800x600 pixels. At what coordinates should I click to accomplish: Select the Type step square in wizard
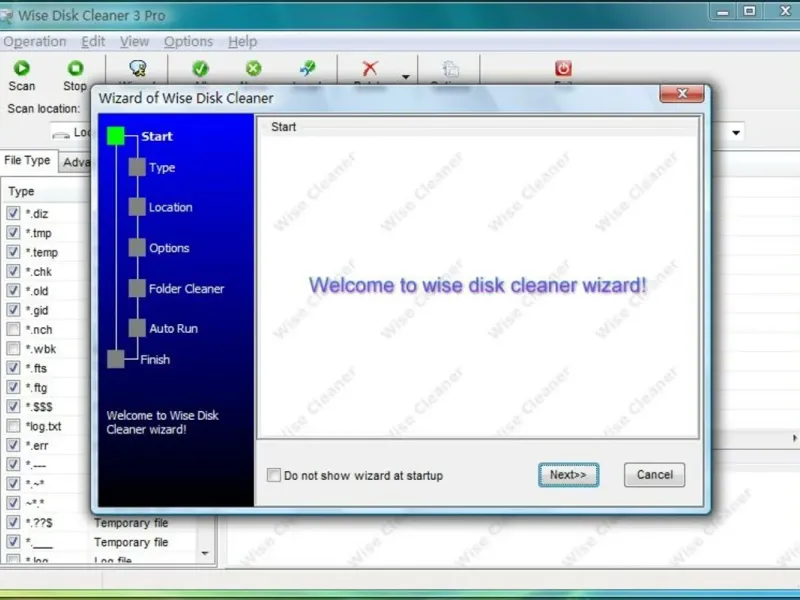click(137, 167)
